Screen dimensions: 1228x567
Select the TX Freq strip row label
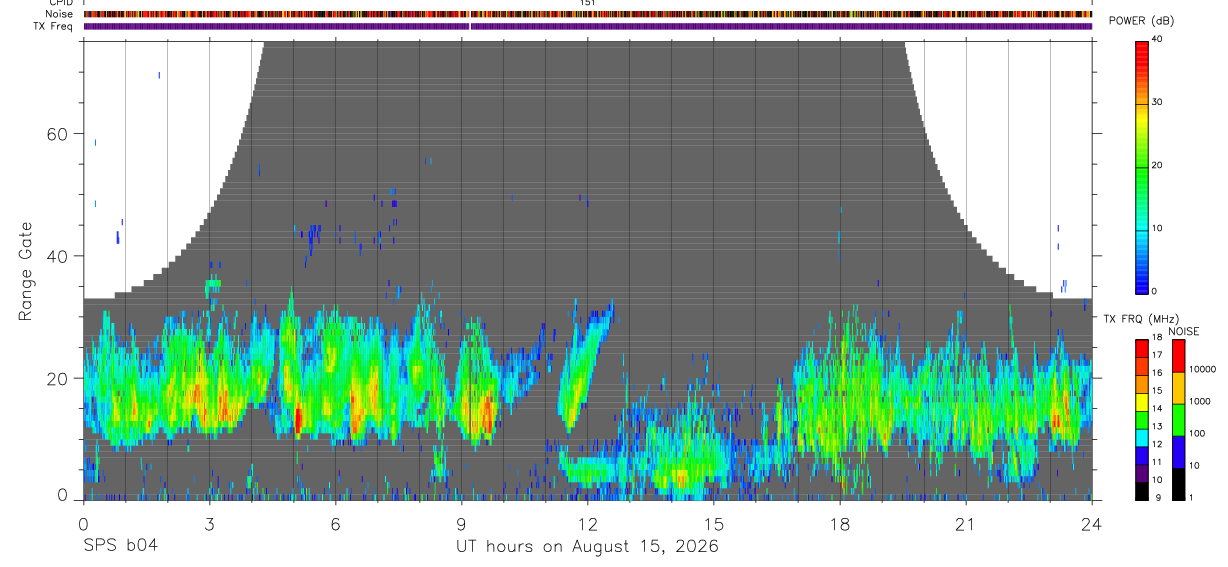[x=53, y=26]
